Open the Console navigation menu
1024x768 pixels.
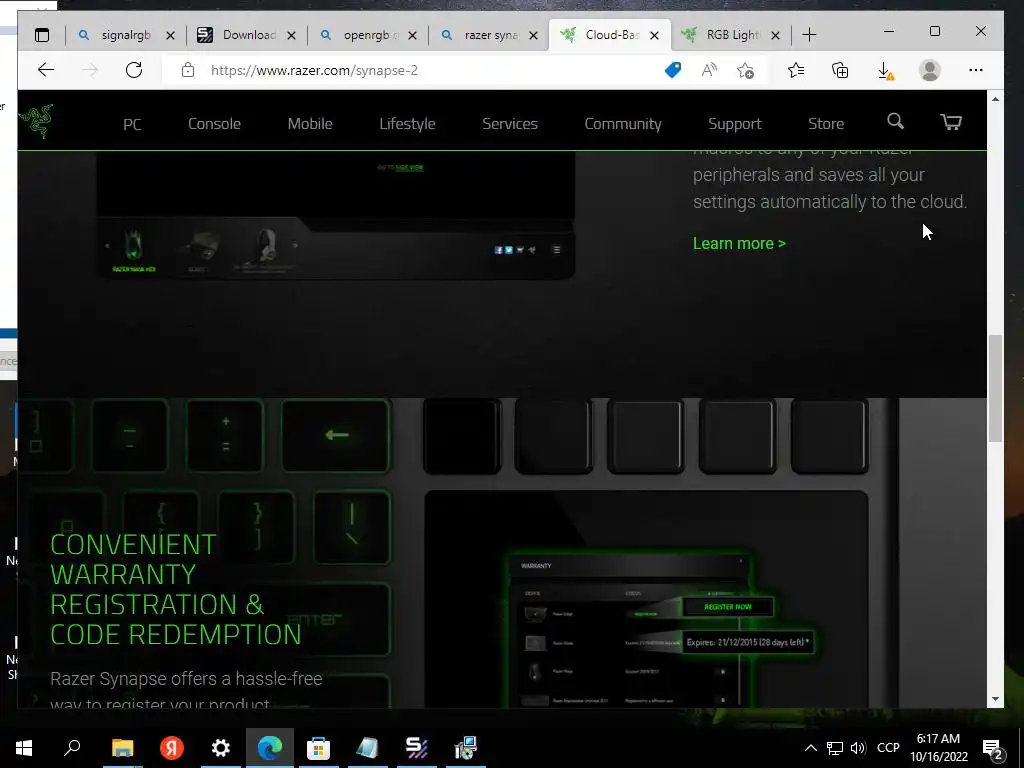tap(214, 124)
